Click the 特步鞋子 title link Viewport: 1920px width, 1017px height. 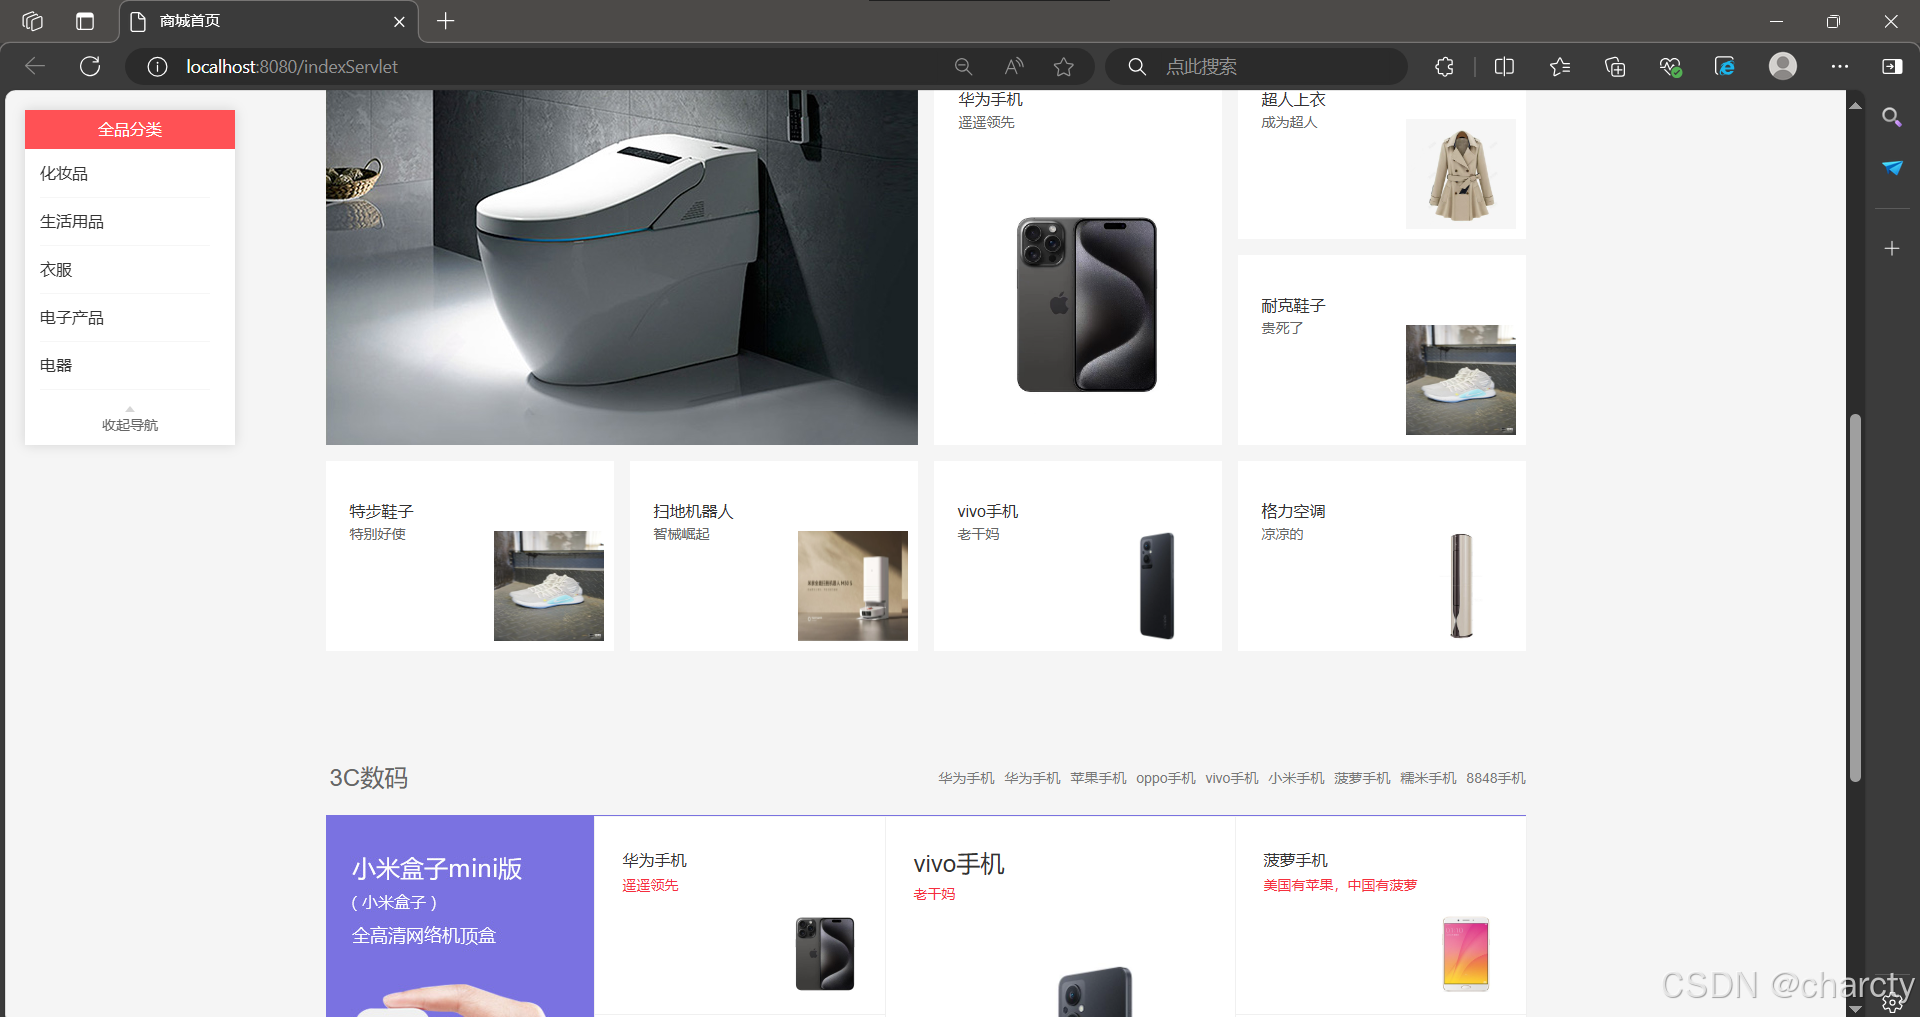pos(381,512)
